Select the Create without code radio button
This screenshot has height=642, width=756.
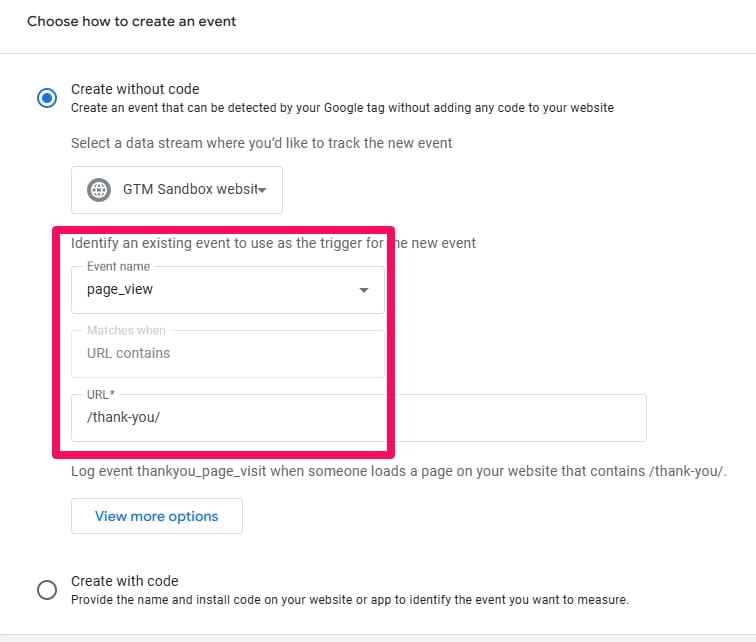tap(47, 98)
